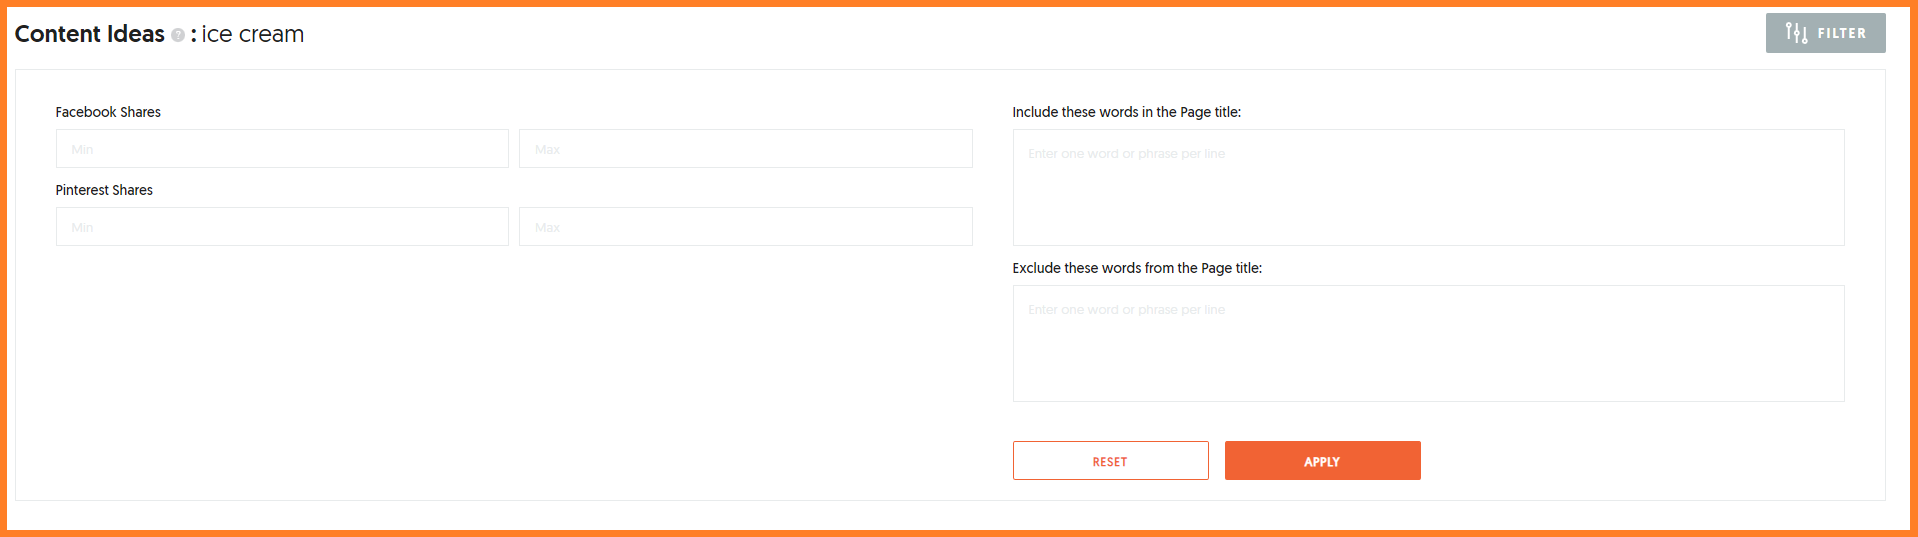Click the 'ice cream' keyword text
Screen dimensions: 1918x537
(253, 34)
